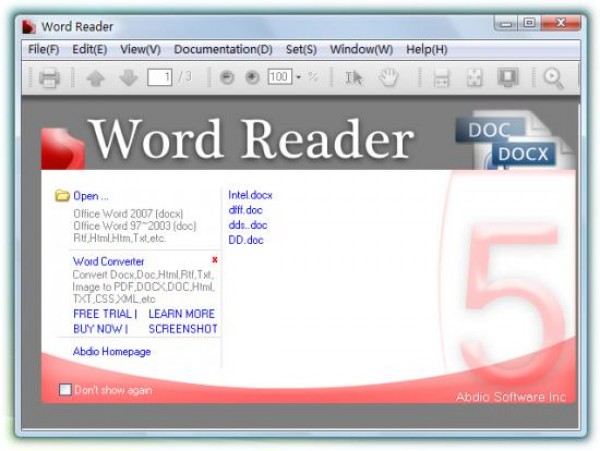This screenshot has width=600, height=451.
Task: Click the BUY NOW link
Action: pyautogui.click(x=98, y=329)
